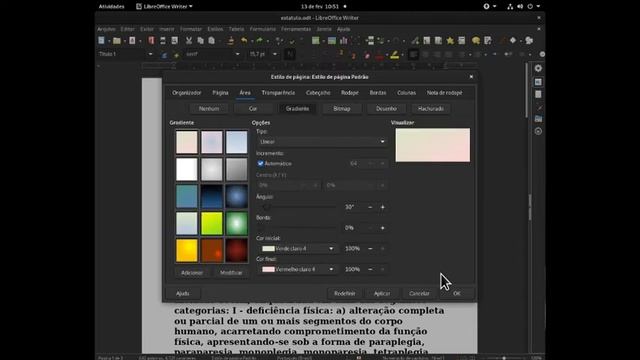
Task: Click the Clone formatting brush icon
Action: [x=231, y=40]
